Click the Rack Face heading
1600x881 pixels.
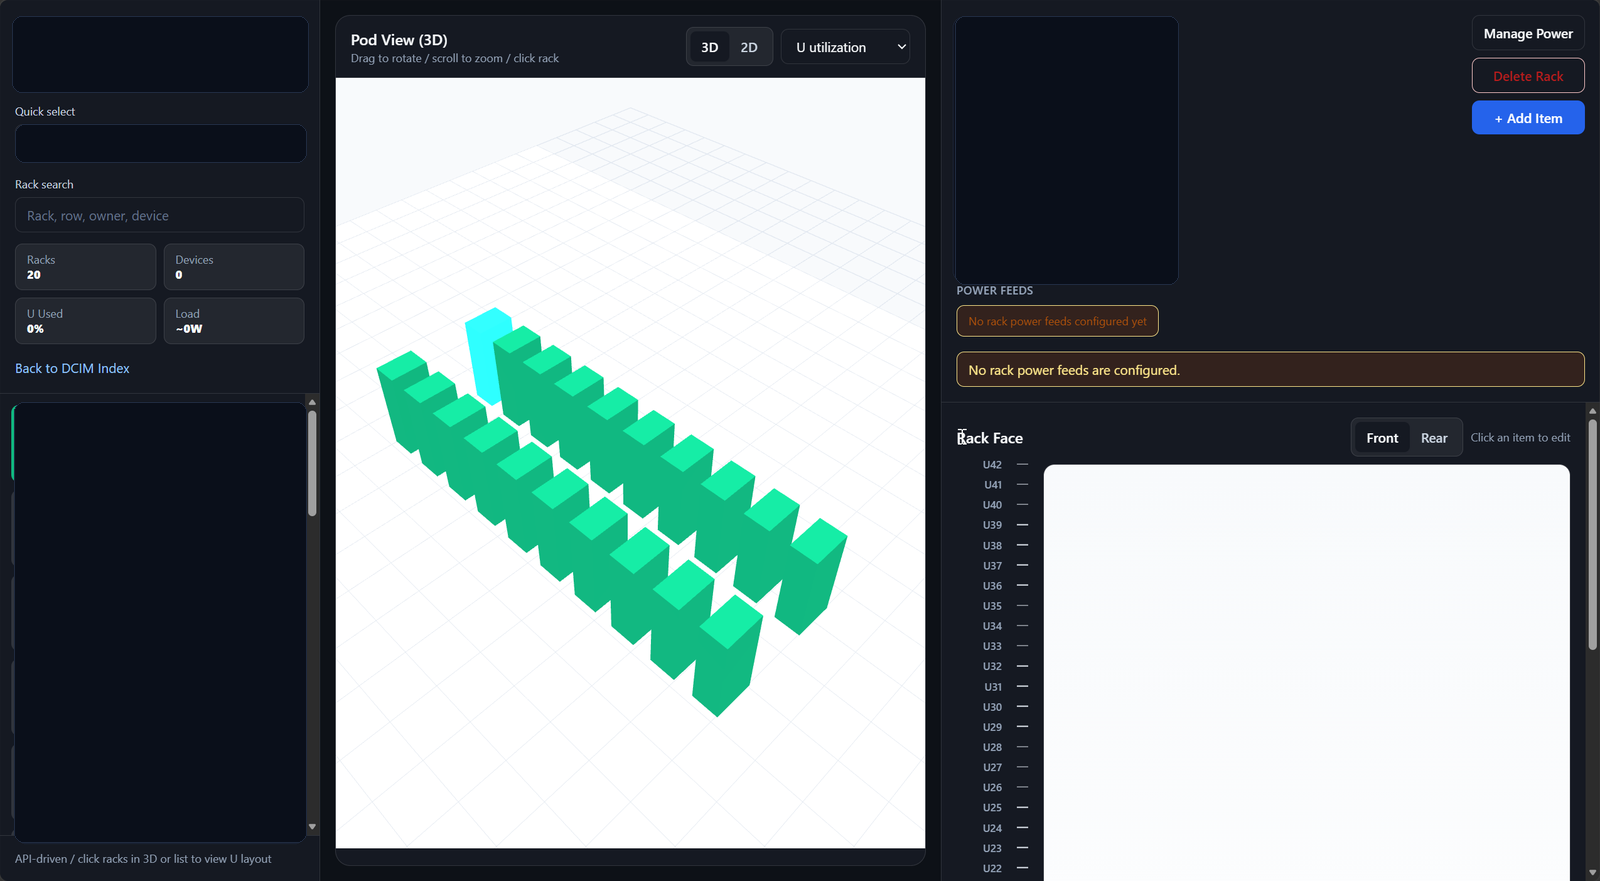pyautogui.click(x=990, y=438)
